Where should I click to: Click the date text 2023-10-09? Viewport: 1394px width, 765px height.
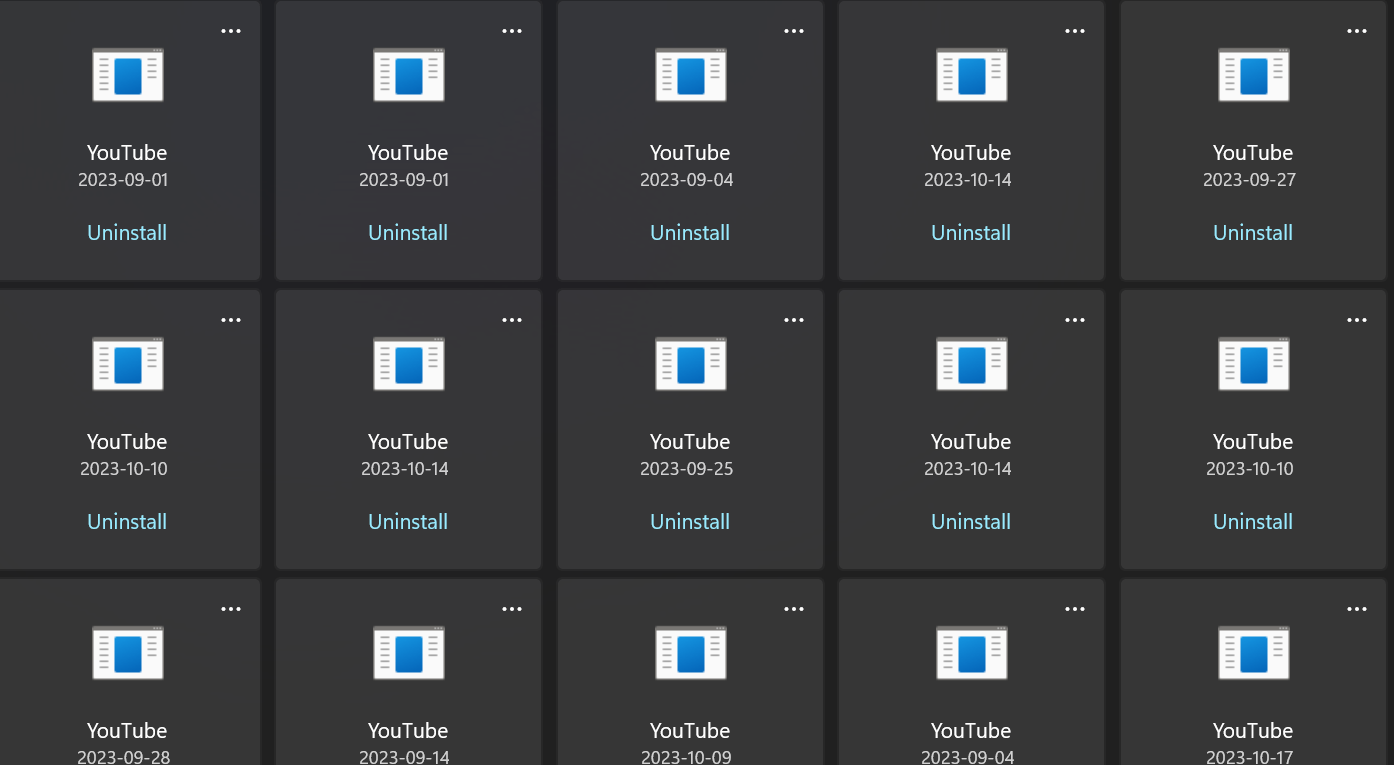click(x=687, y=757)
